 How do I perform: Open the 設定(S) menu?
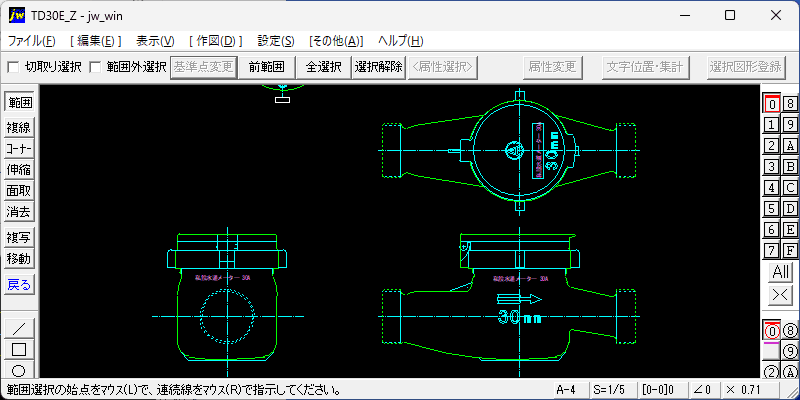tap(276, 41)
